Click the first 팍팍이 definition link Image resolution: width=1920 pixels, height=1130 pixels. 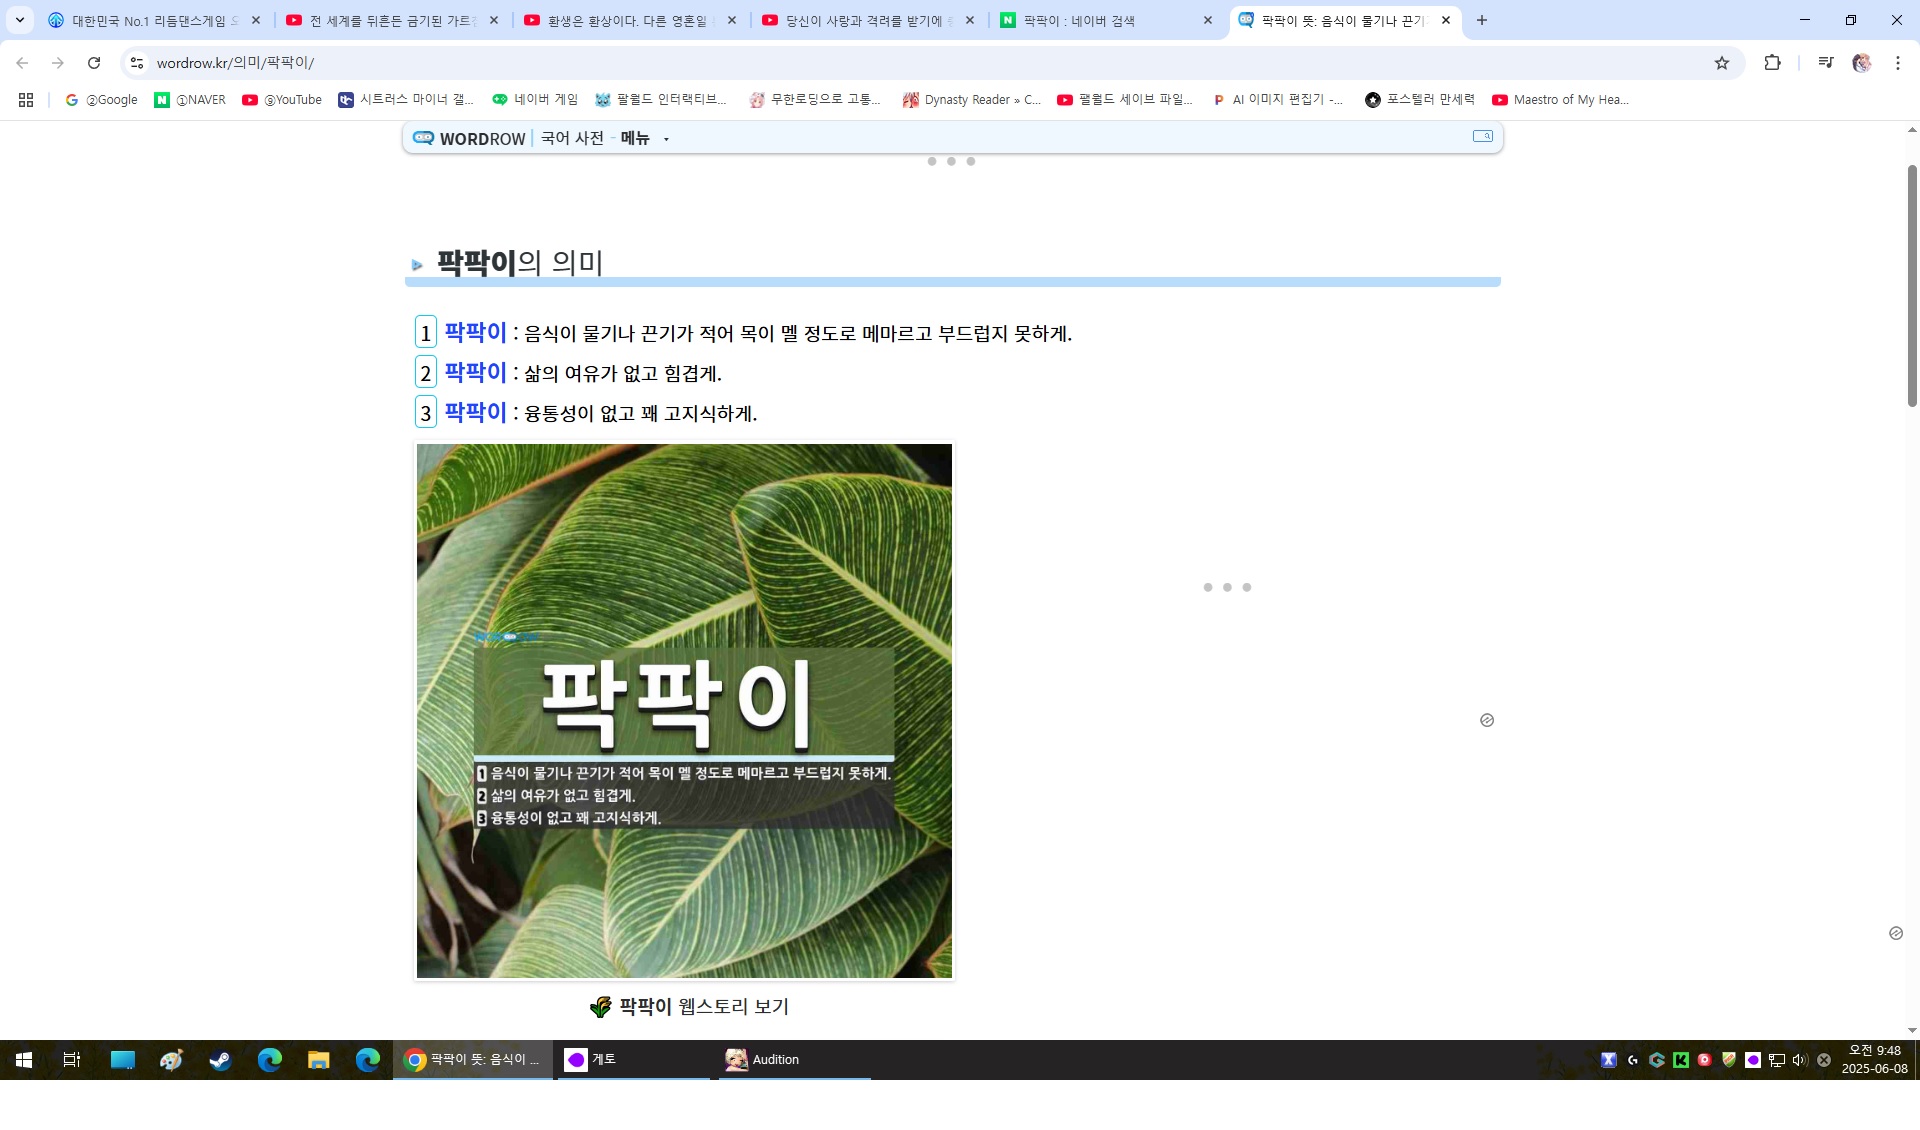[x=475, y=332]
